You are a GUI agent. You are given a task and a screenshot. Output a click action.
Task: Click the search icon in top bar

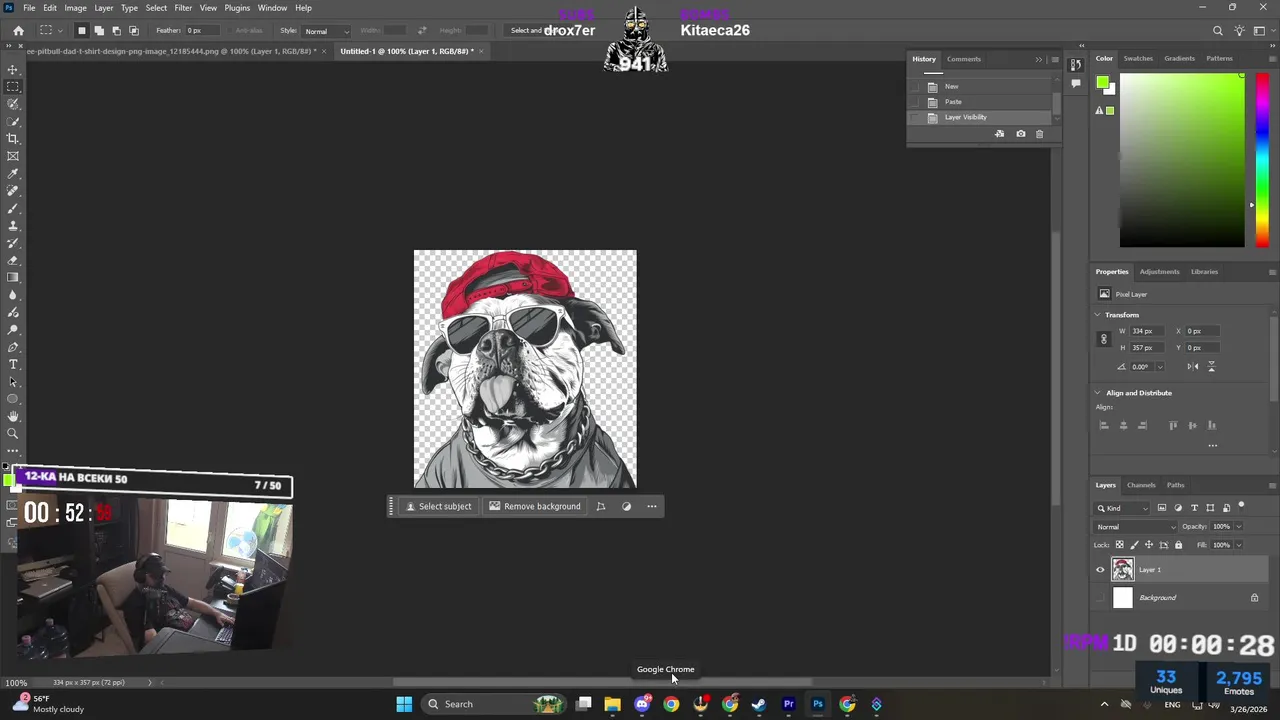pos(1217,31)
